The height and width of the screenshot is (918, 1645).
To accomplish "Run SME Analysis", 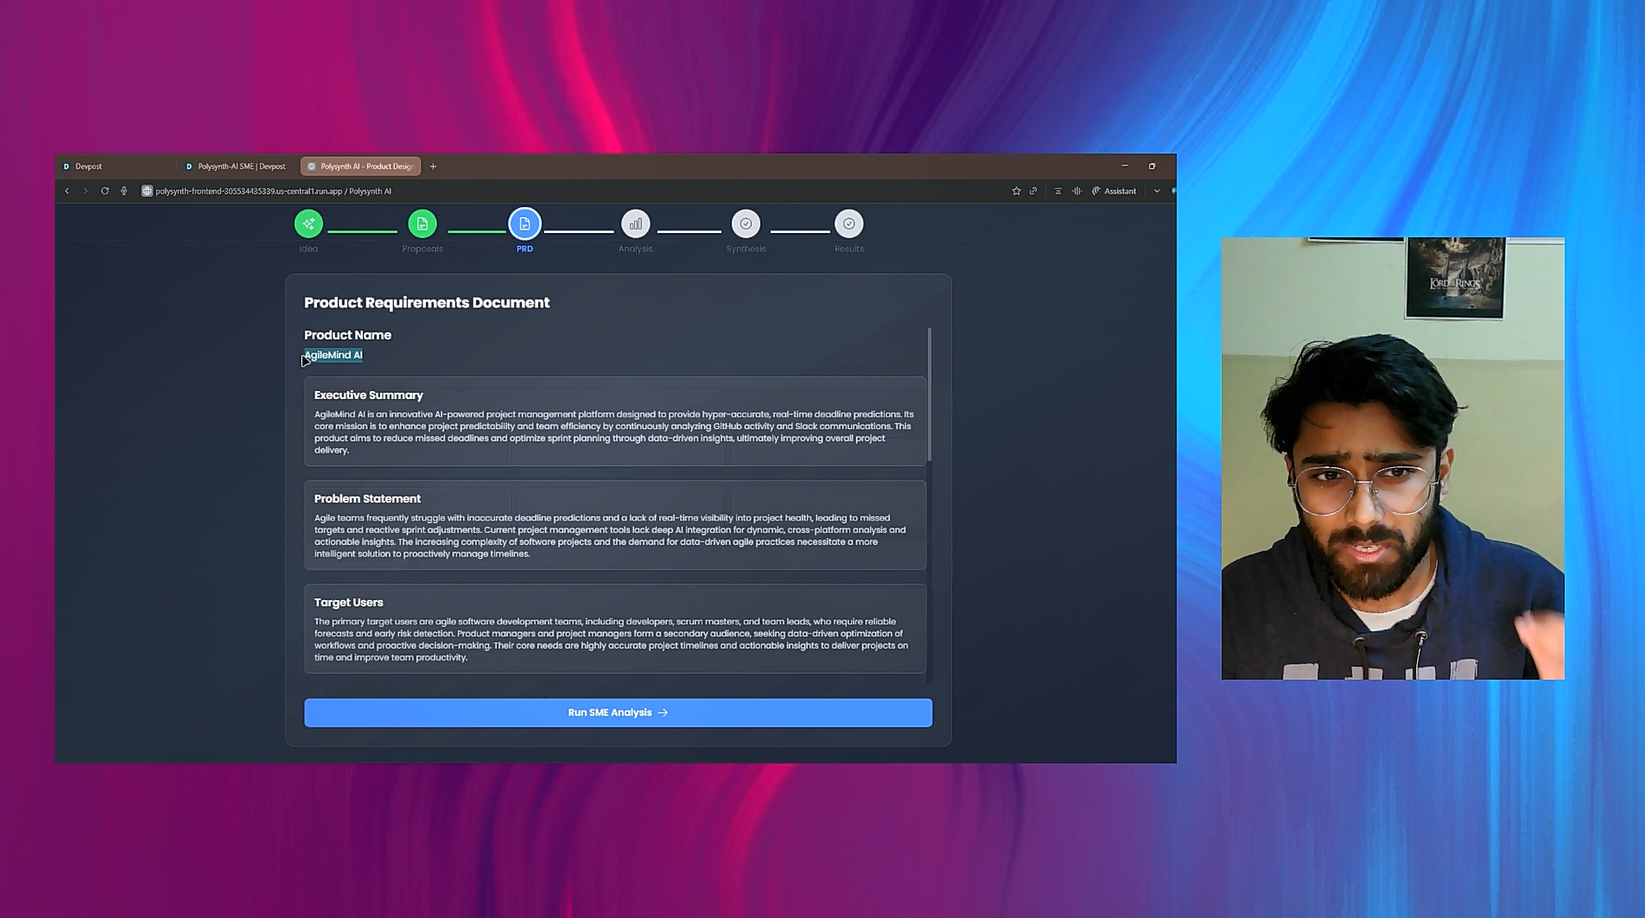I will point(618,713).
